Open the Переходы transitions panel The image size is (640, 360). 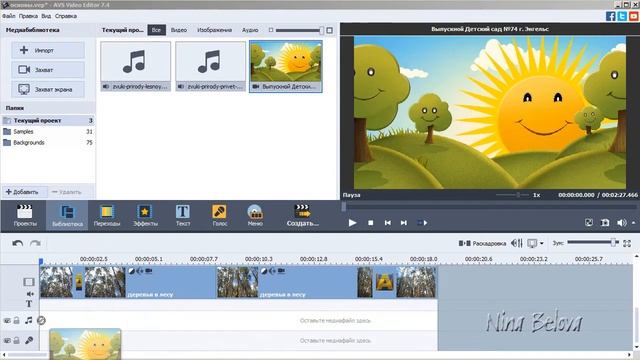(x=107, y=216)
